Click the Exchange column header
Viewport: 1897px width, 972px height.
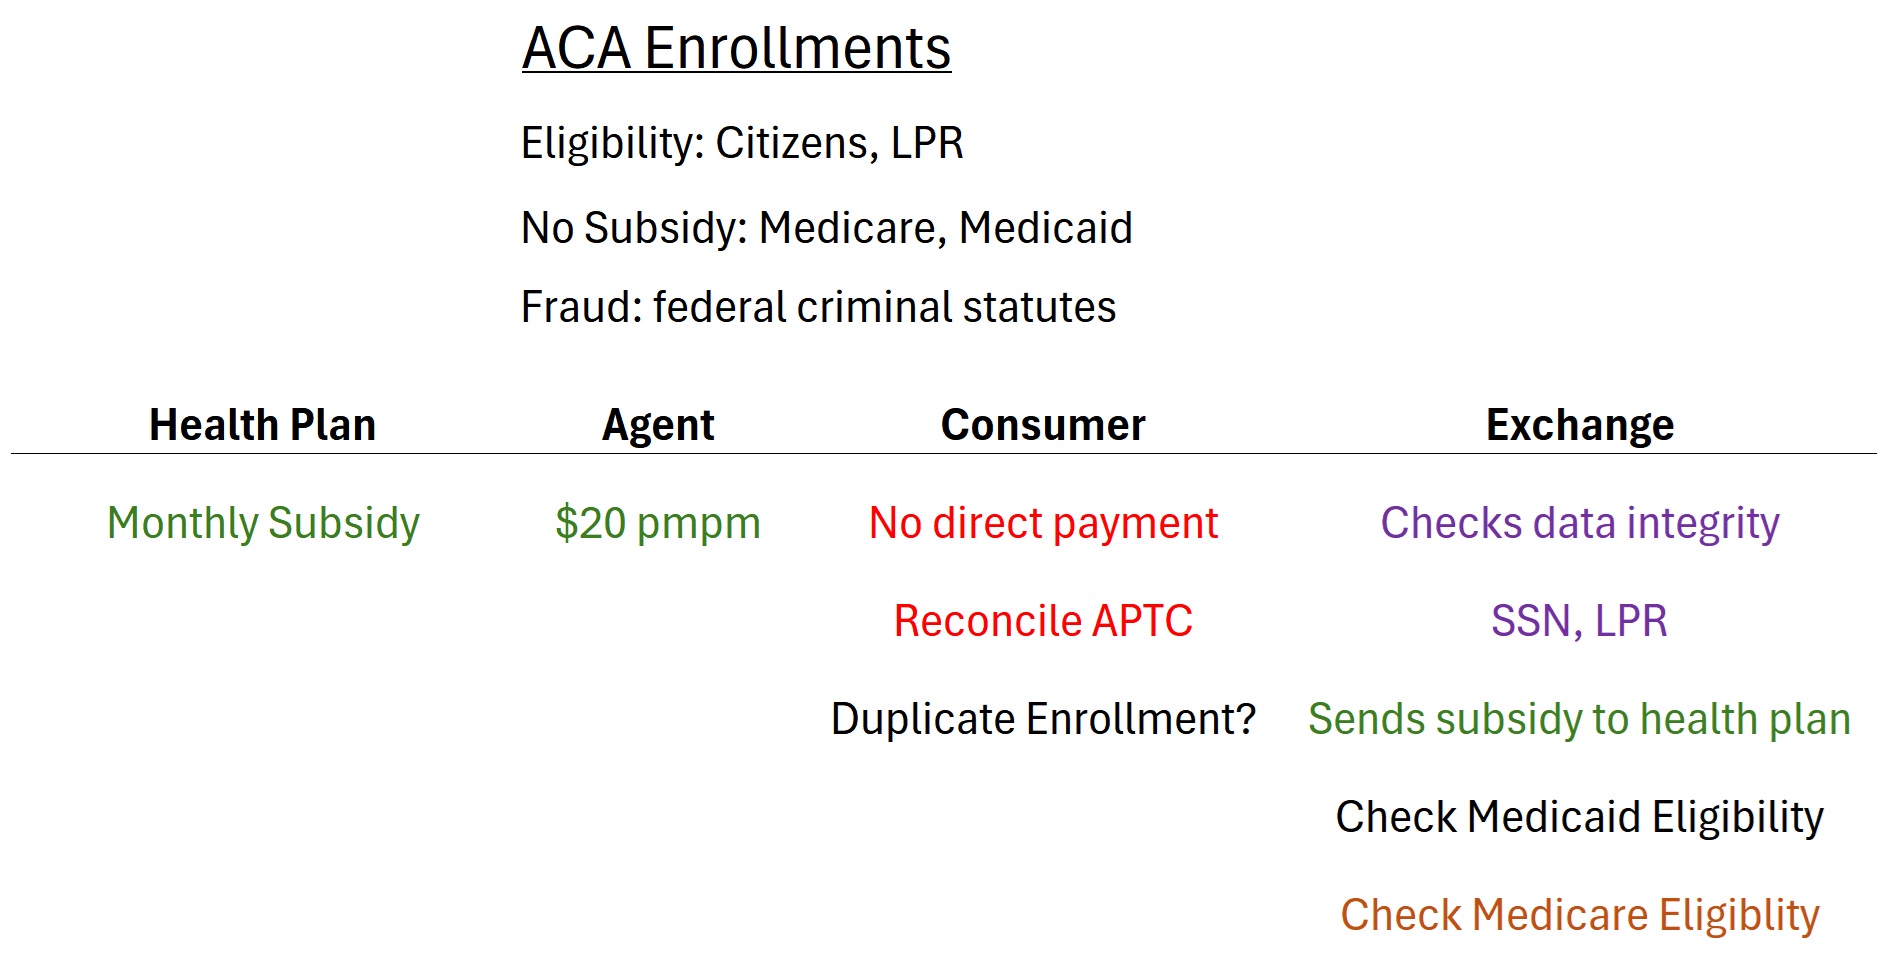pyautogui.click(x=1580, y=426)
